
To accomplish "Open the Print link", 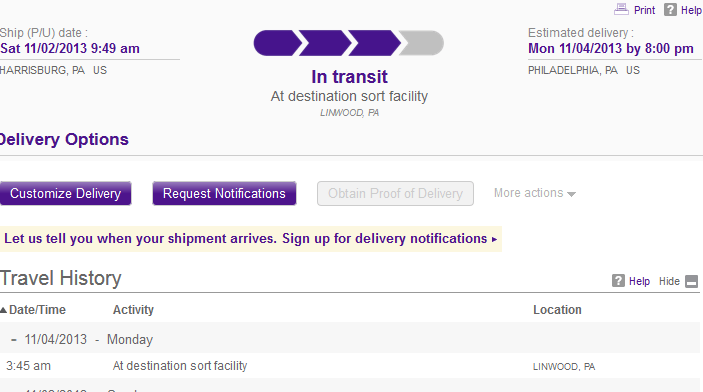I will pos(644,10).
